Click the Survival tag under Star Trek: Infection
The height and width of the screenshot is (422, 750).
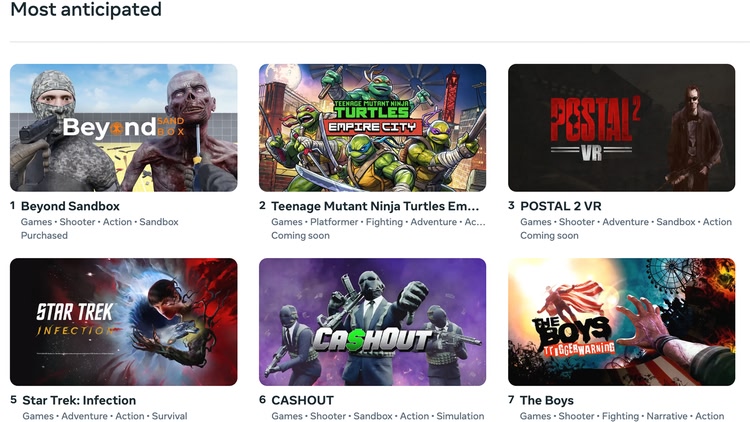coord(169,416)
